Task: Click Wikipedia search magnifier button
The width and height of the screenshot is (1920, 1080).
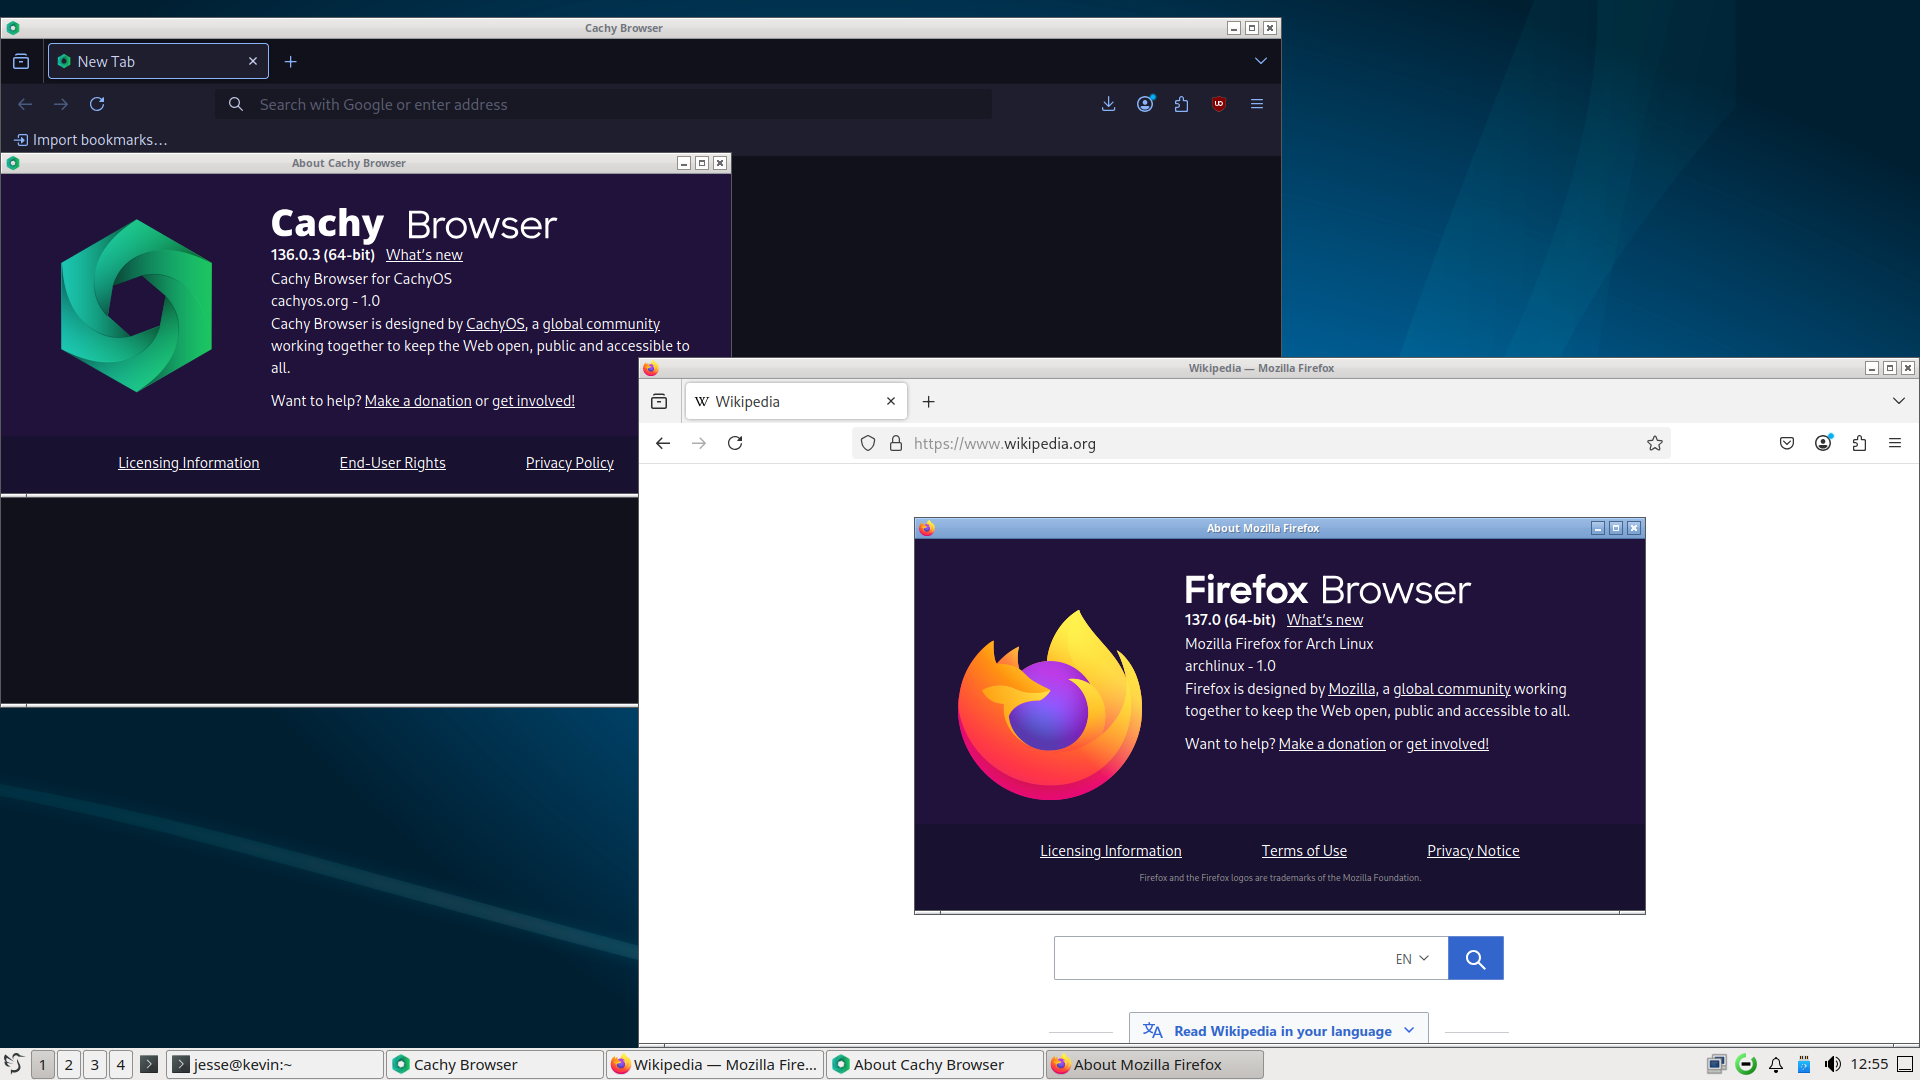Action: click(x=1475, y=958)
